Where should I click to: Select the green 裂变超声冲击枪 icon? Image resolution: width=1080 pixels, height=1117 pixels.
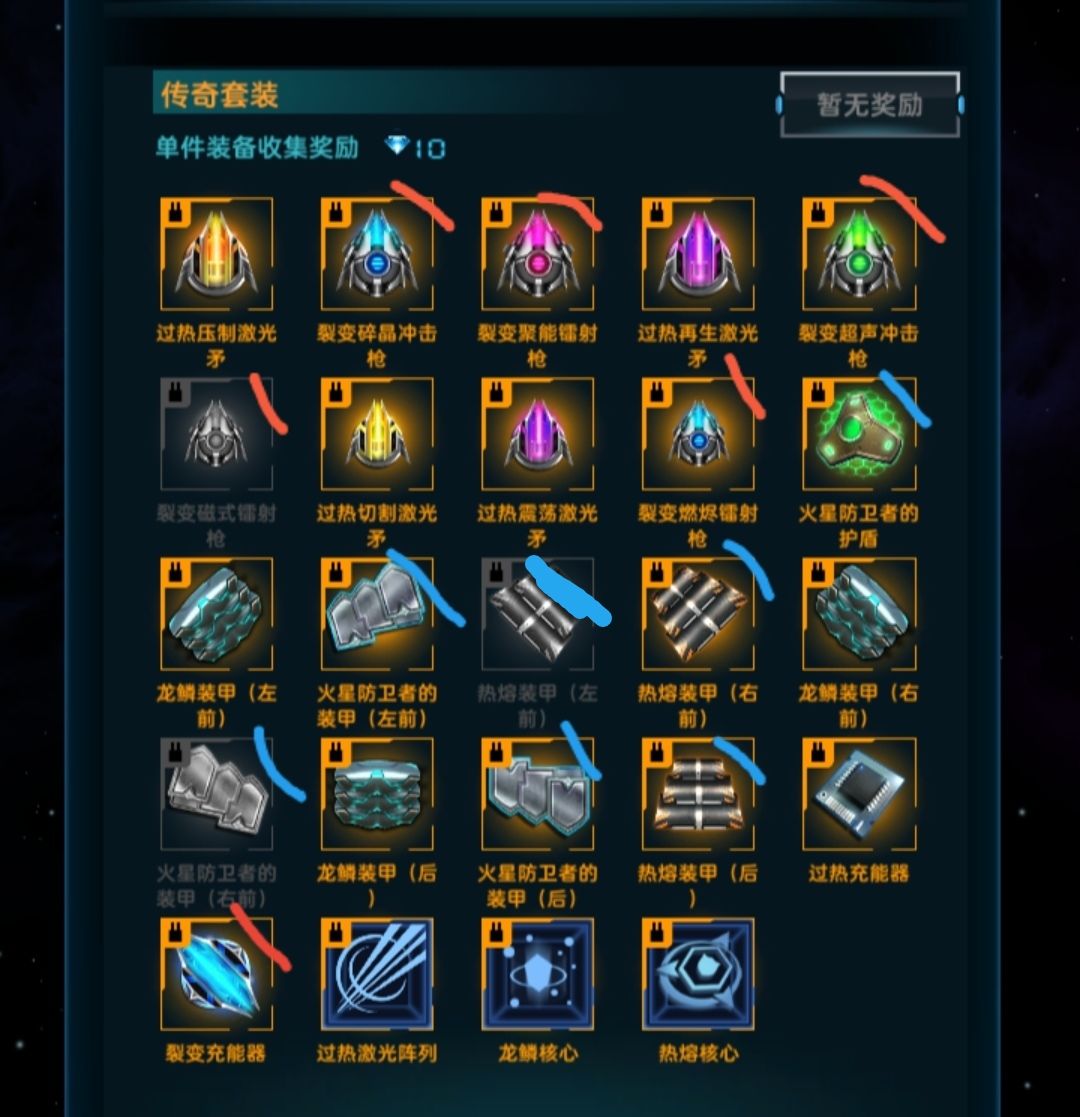859,254
